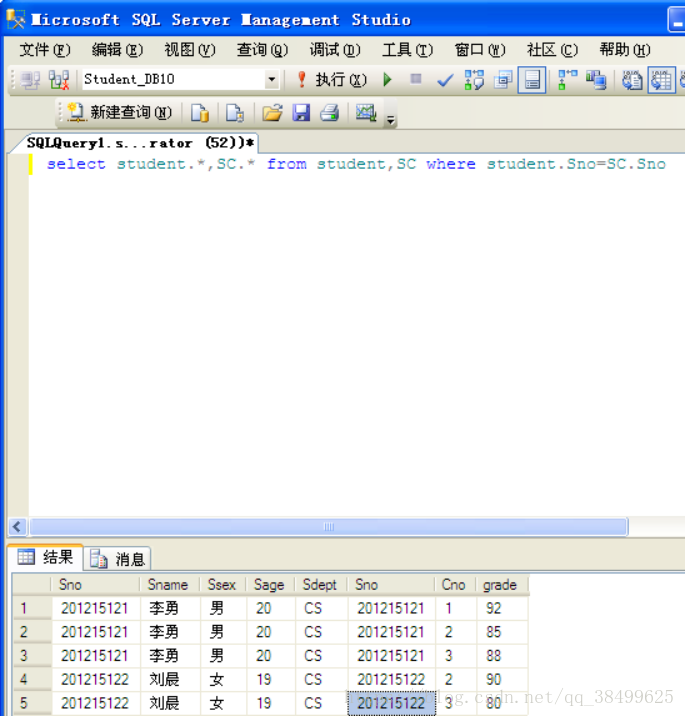Click the Sdept column header
The width and height of the screenshot is (685, 717).
[x=321, y=585]
